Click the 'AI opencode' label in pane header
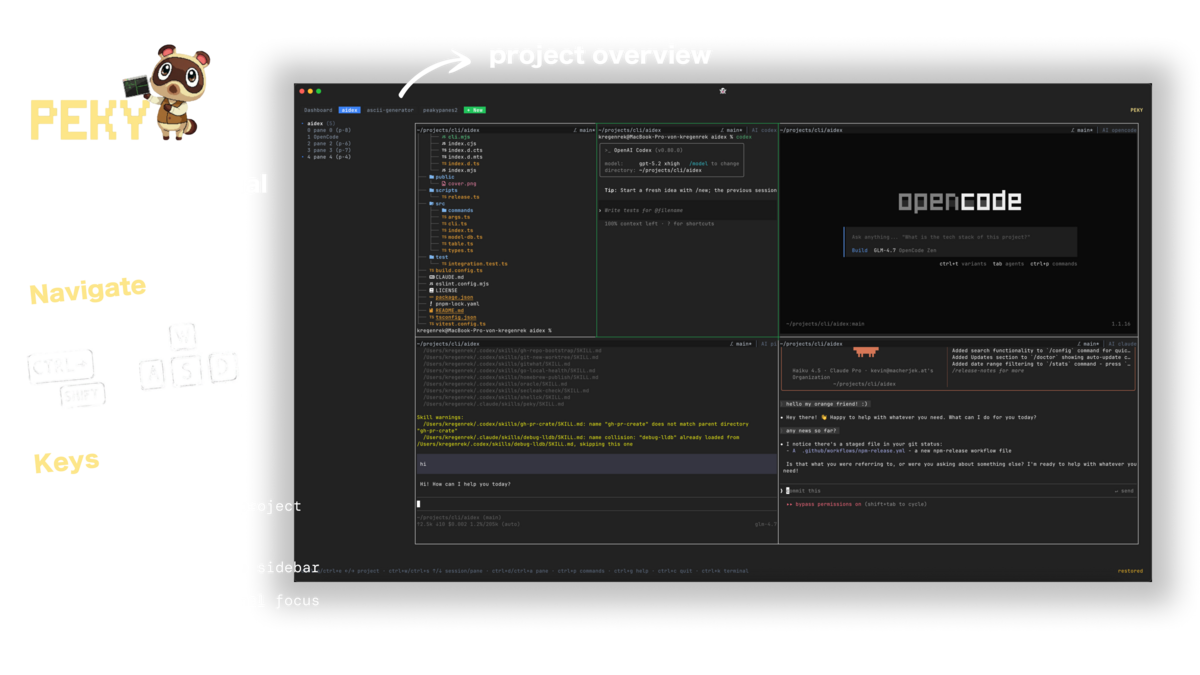This screenshot has width=1200, height=675. click(x=1119, y=130)
